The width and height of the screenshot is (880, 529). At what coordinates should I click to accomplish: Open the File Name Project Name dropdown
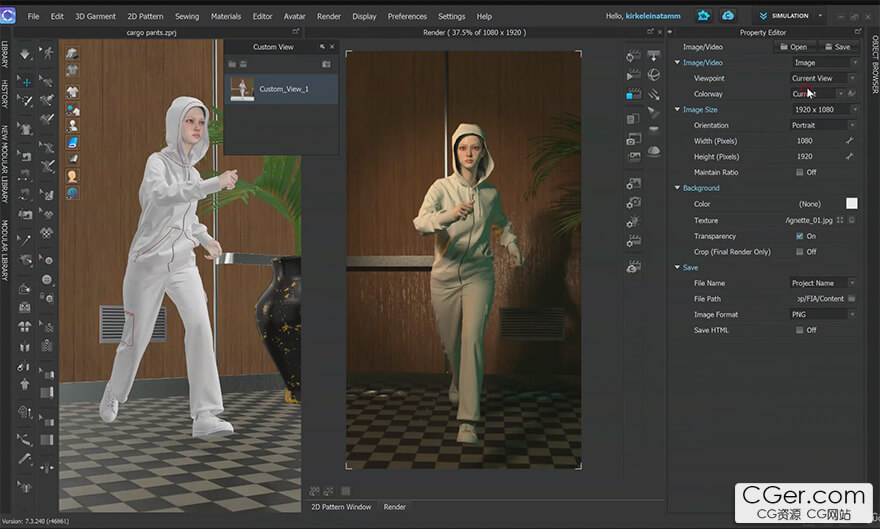click(x=823, y=283)
